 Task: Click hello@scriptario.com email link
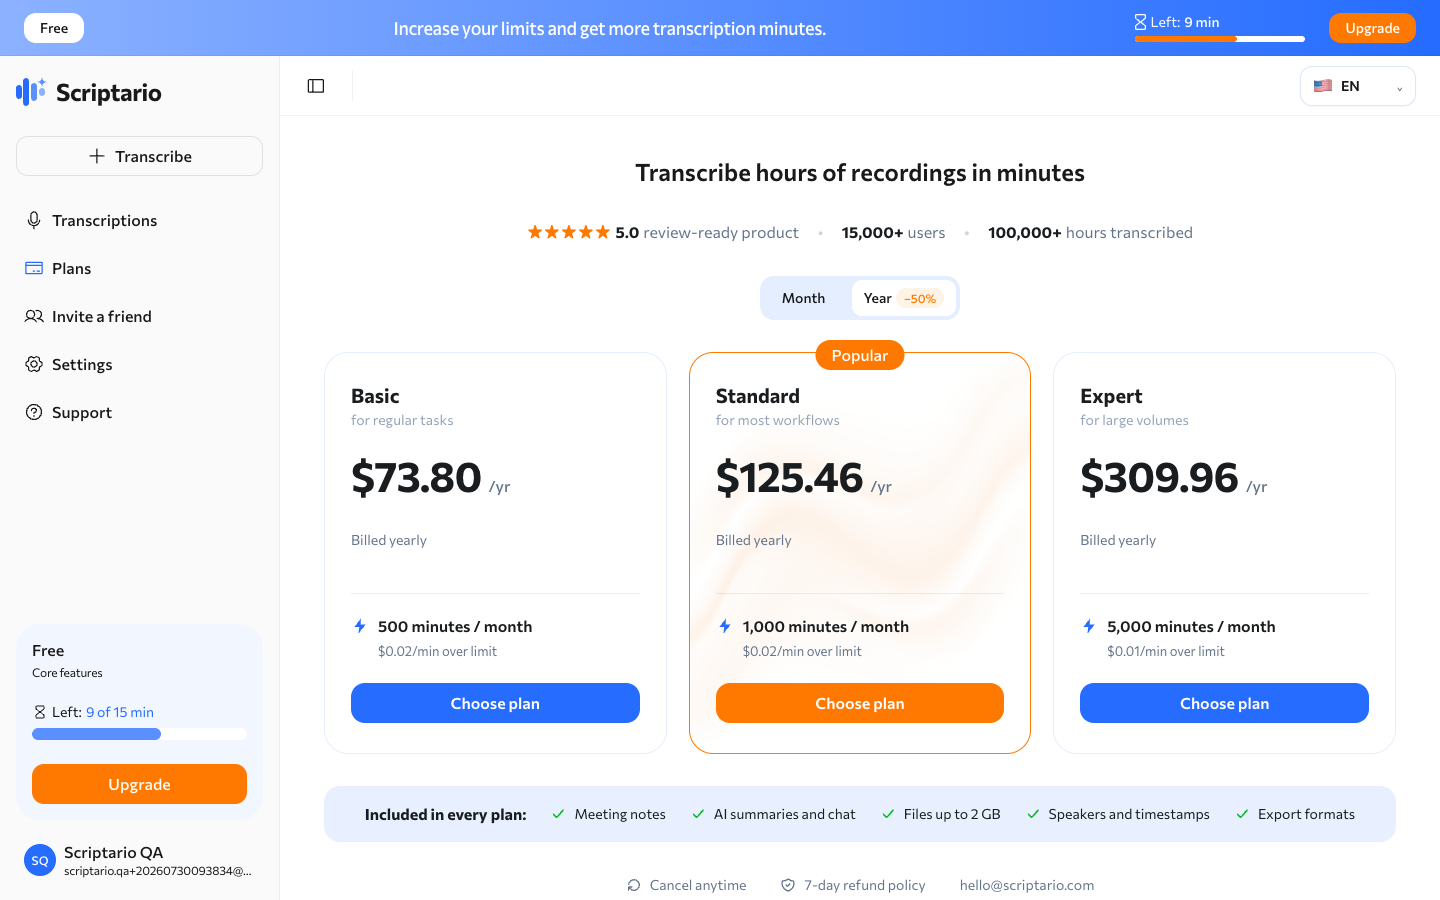(1027, 885)
